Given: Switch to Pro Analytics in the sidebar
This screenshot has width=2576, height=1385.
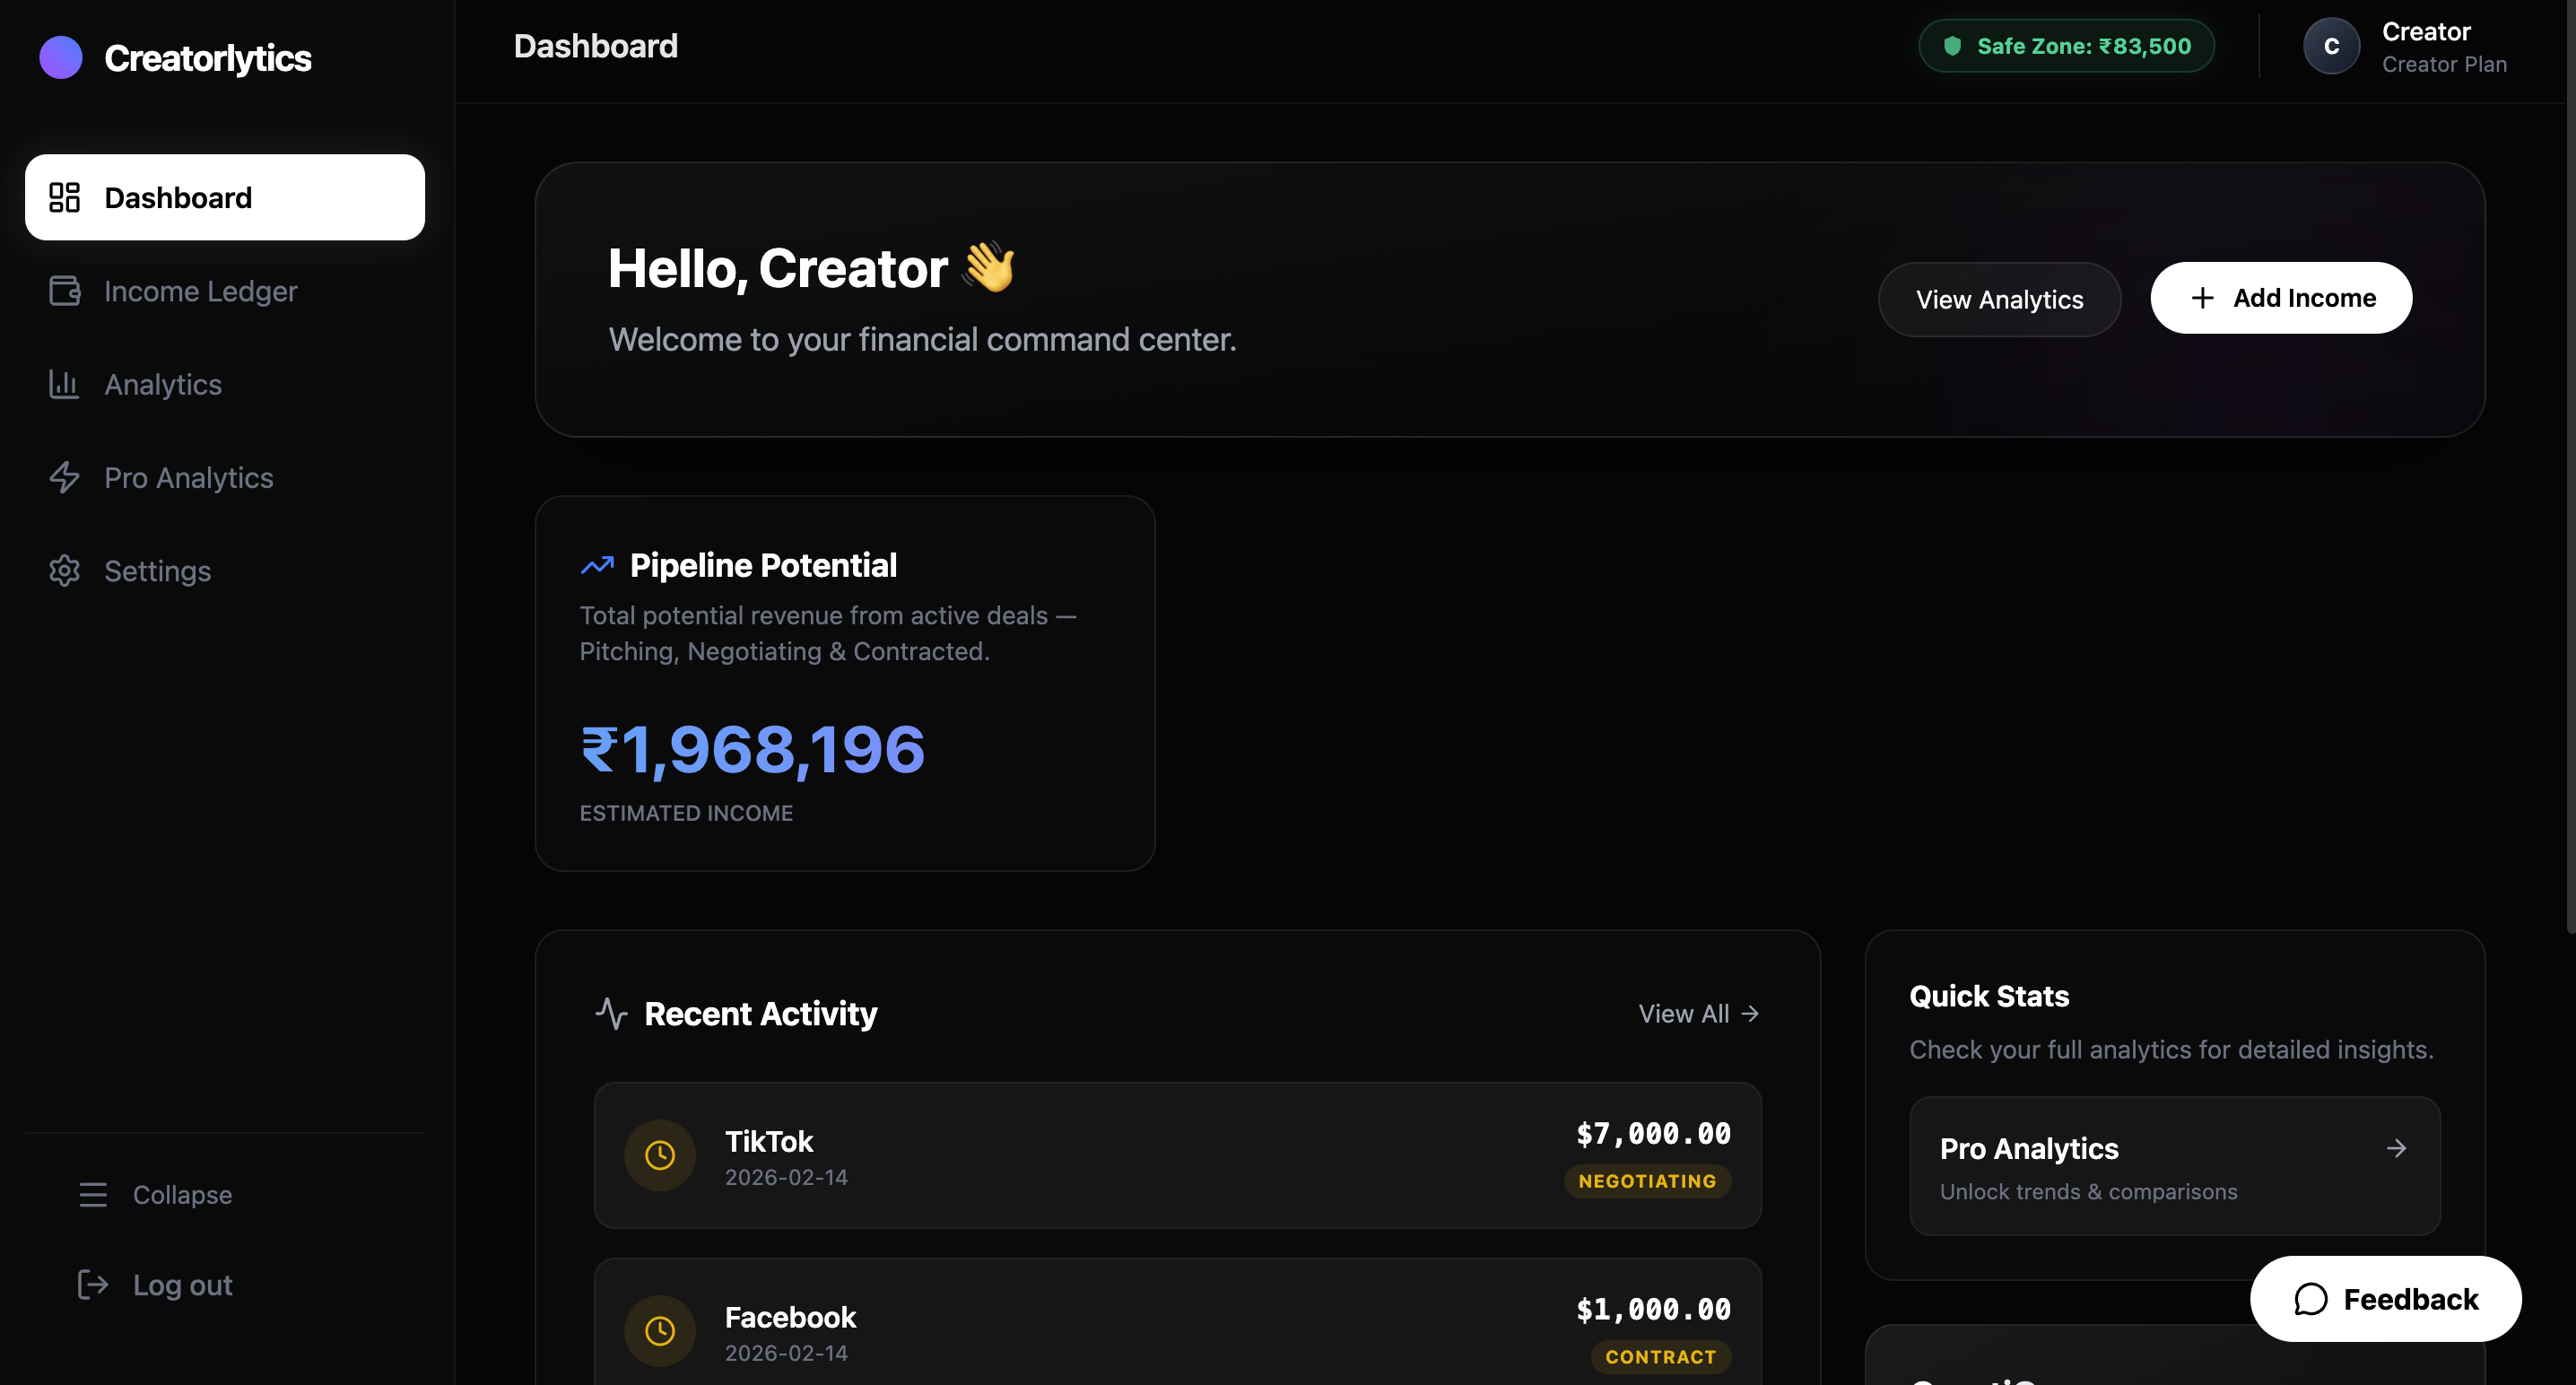Looking at the screenshot, I should tap(188, 477).
